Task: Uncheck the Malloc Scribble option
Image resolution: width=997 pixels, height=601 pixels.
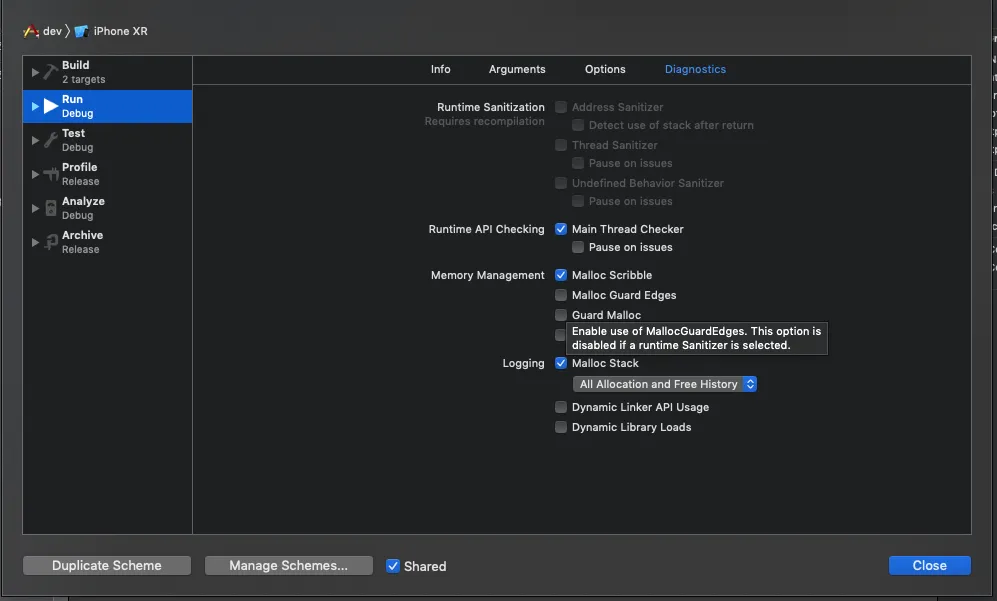Action: point(561,275)
